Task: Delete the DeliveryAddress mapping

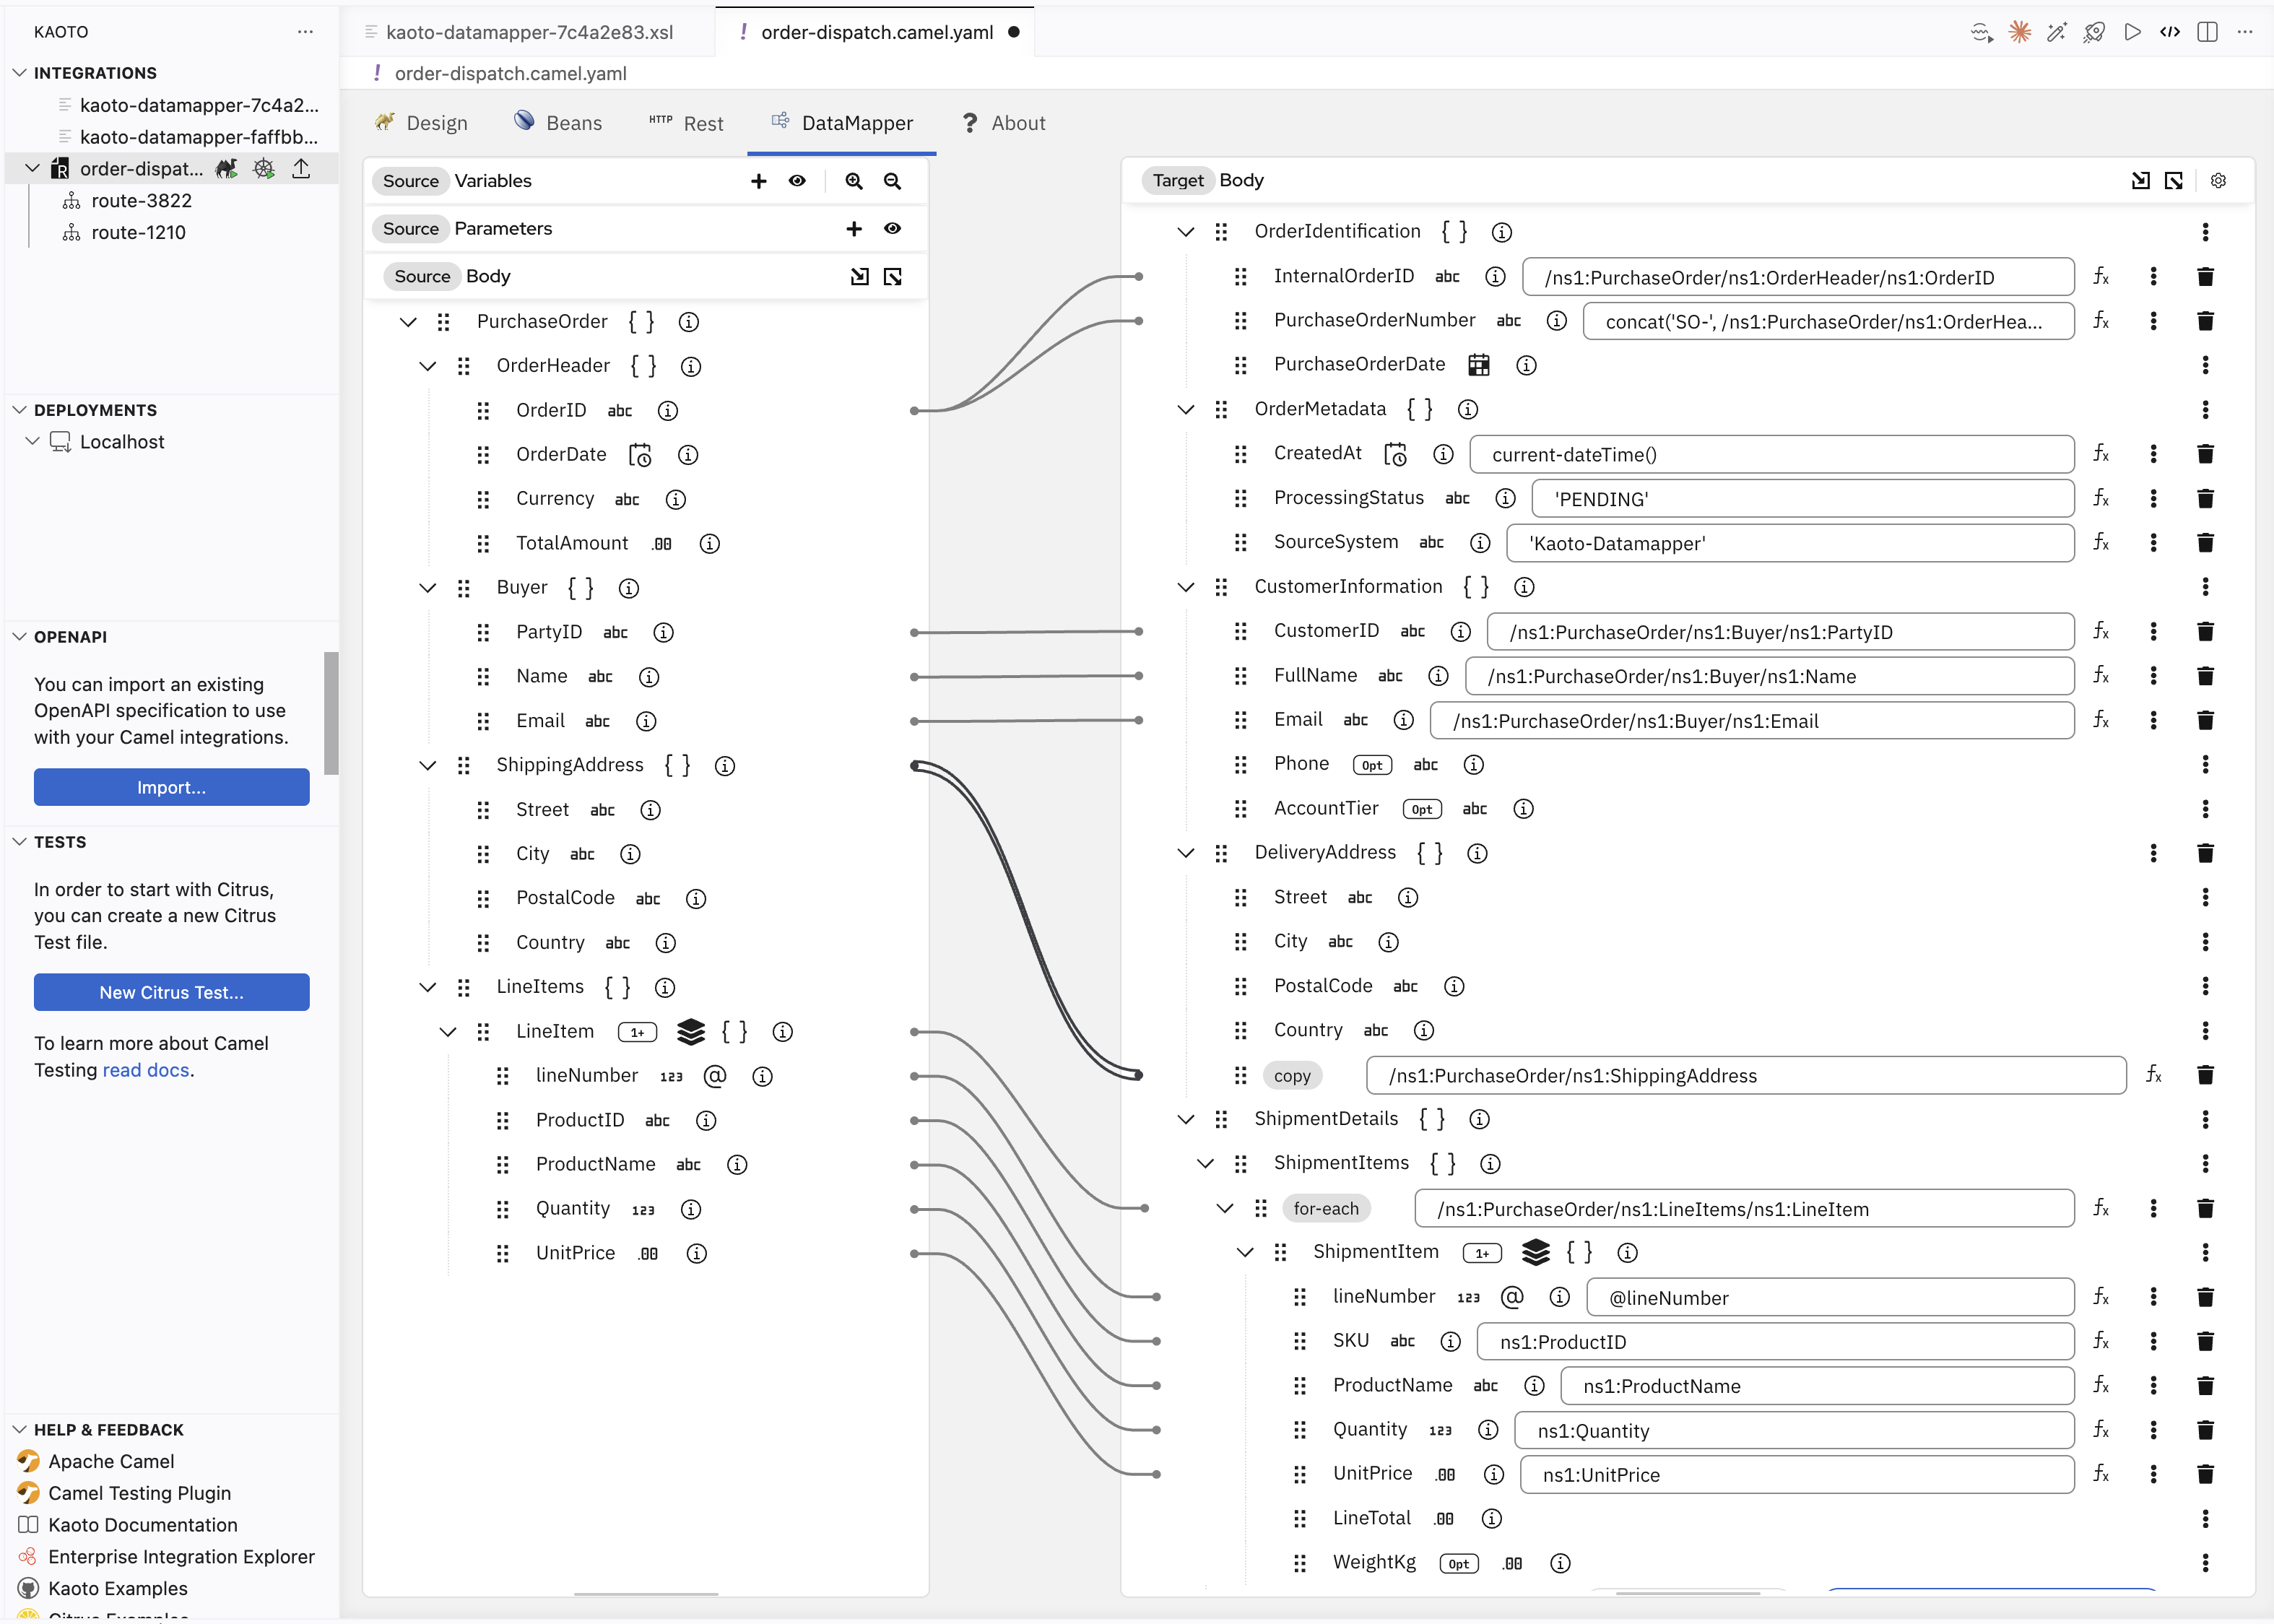Action: coord(2205,853)
